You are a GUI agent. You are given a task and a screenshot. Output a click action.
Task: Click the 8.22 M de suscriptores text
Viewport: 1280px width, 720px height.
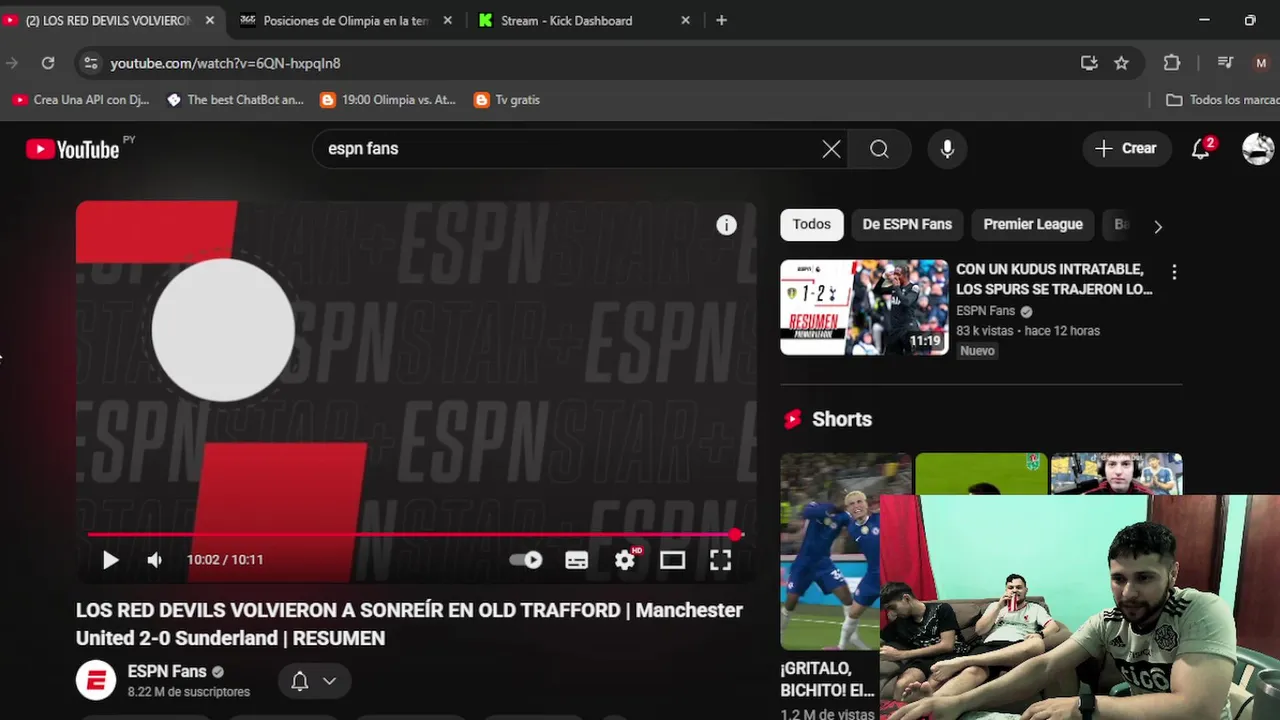[189, 692]
